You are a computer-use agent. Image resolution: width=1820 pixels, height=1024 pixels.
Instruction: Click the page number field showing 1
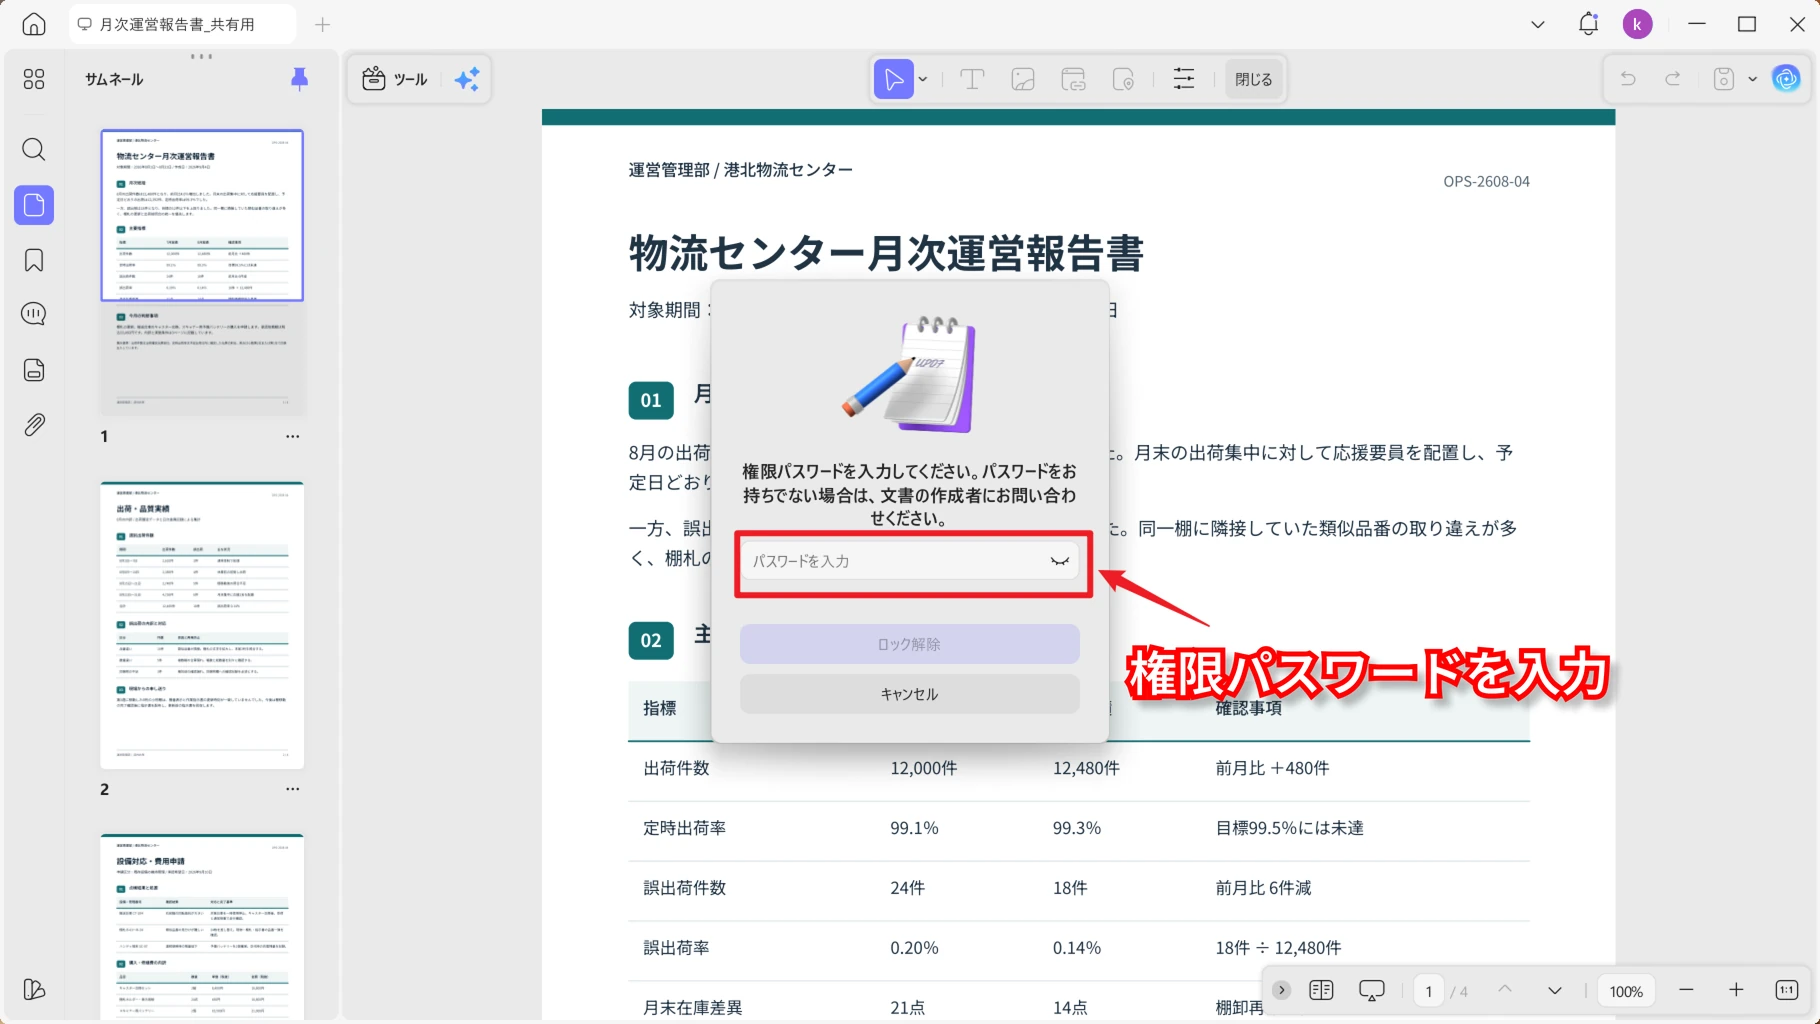1428,991
